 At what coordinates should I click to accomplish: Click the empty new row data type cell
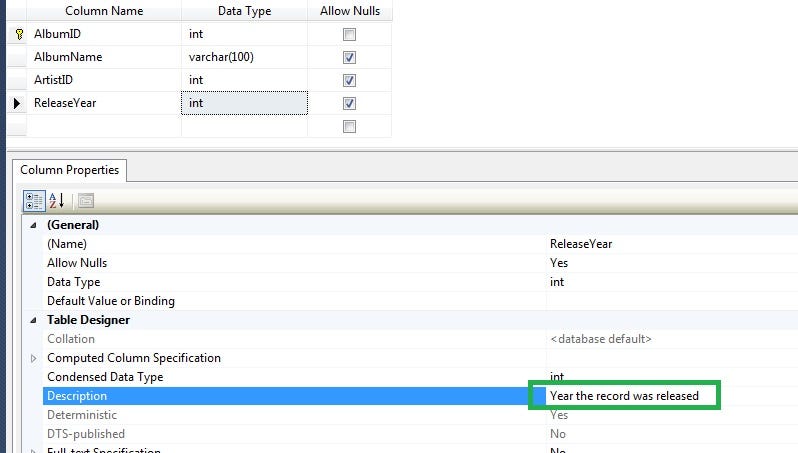pos(244,126)
